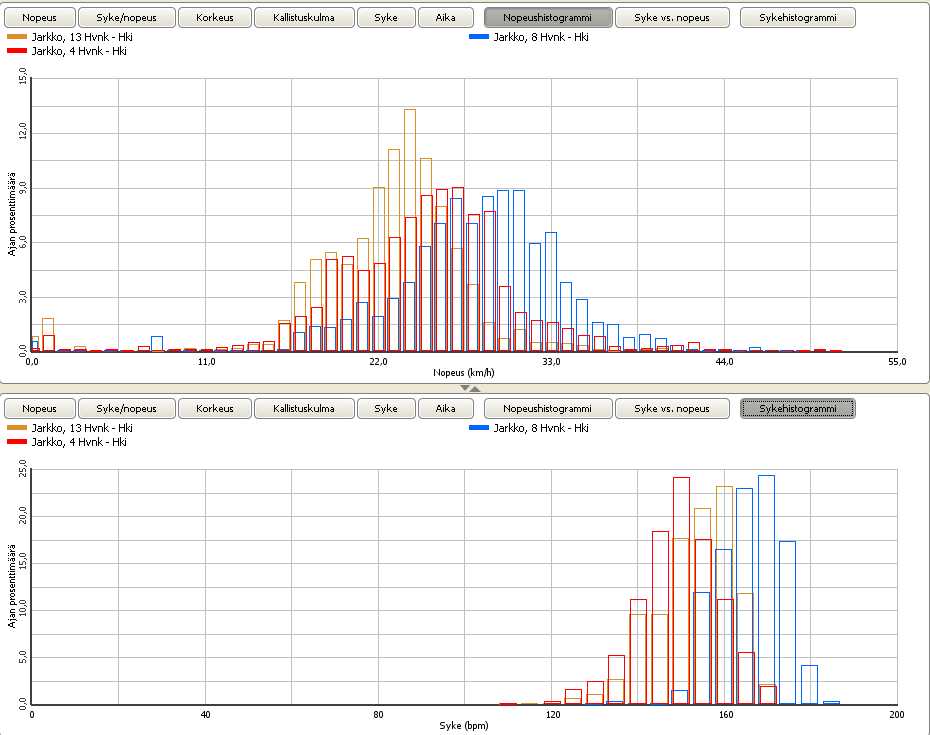Choose Syke vs. nopeus in top panel

671,17
